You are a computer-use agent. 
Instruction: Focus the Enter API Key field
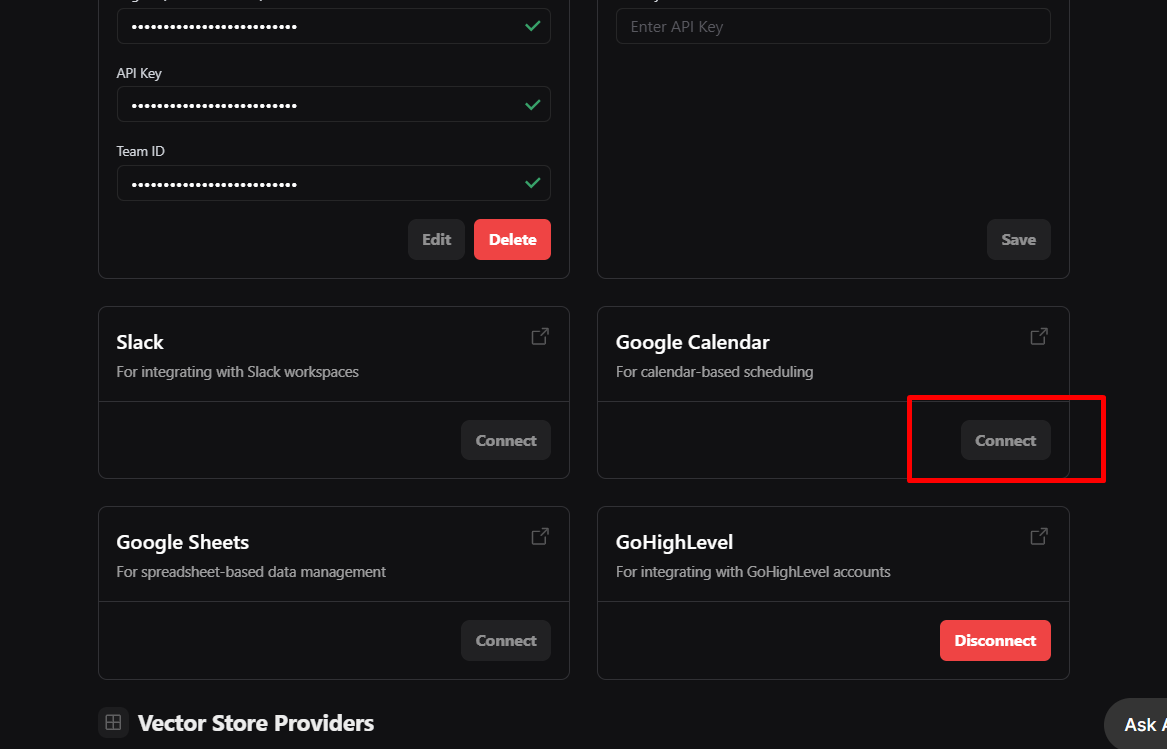point(833,27)
